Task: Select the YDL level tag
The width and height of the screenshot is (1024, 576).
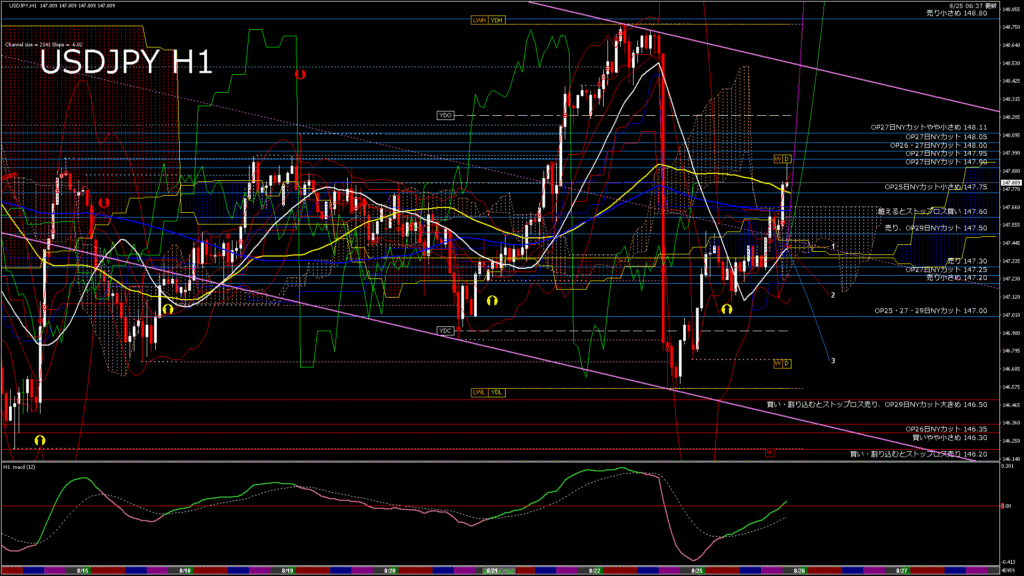Action: tap(497, 392)
